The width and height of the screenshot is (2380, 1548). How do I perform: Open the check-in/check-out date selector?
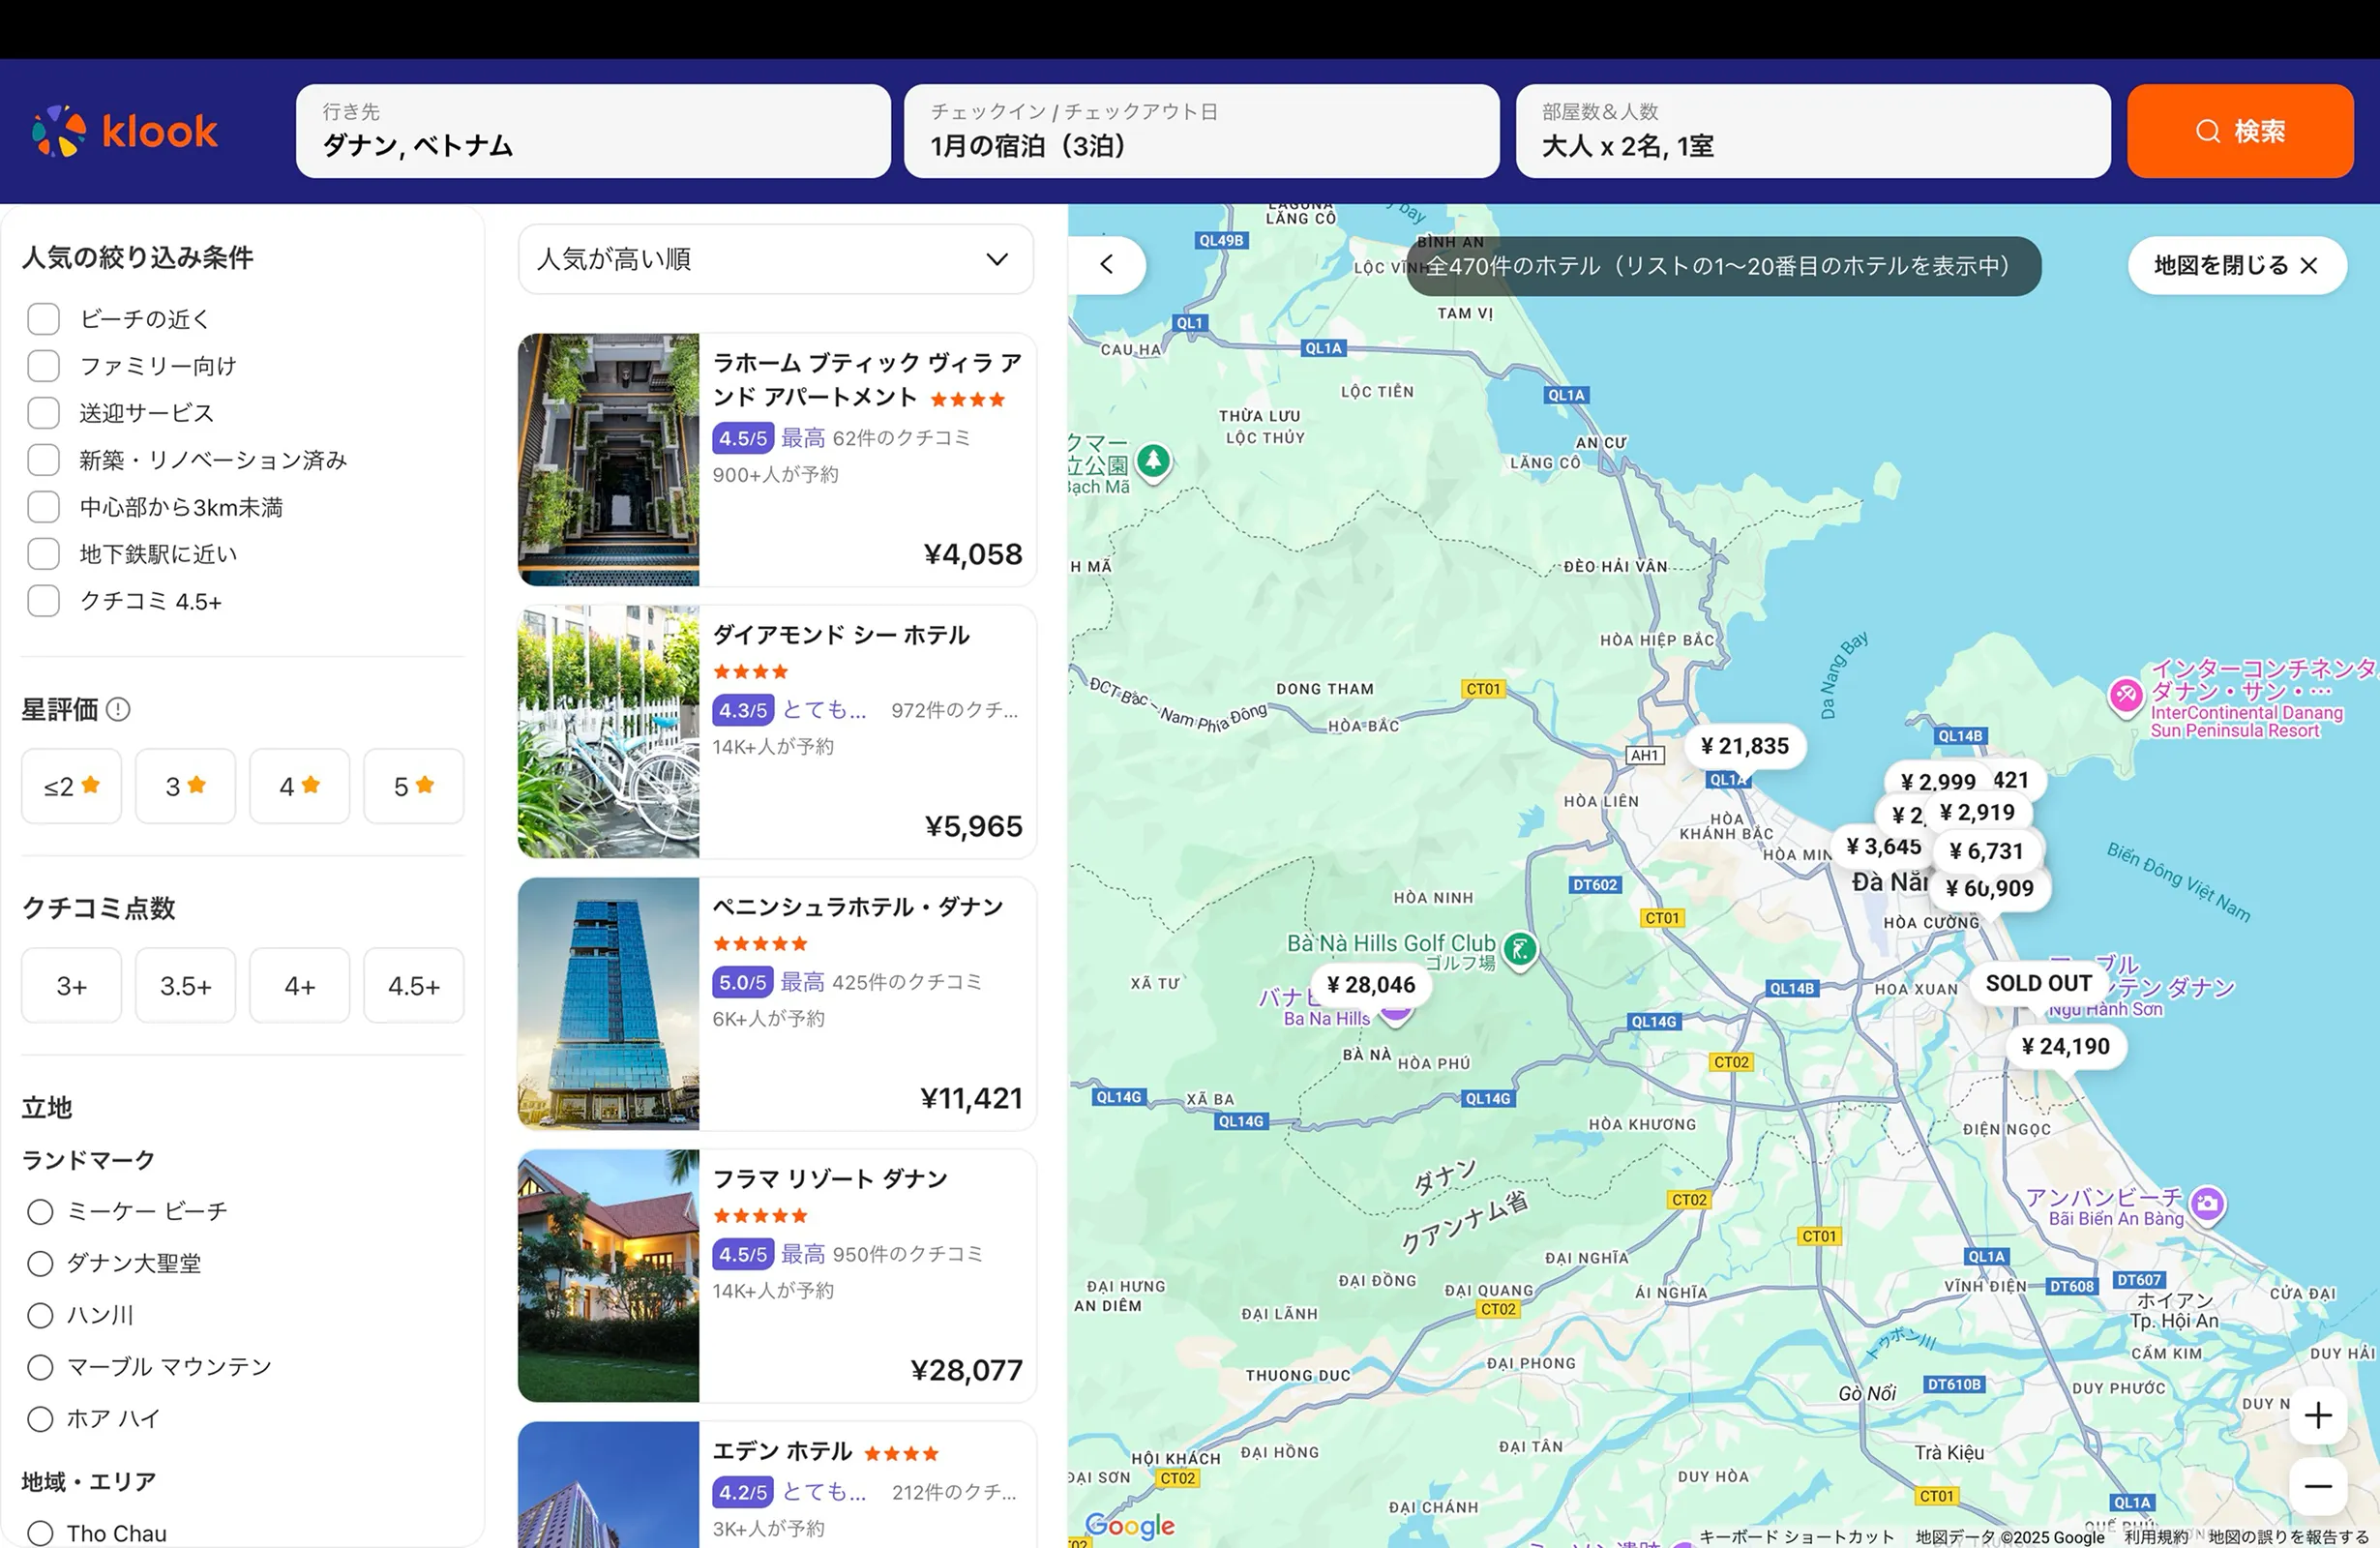(1202, 131)
